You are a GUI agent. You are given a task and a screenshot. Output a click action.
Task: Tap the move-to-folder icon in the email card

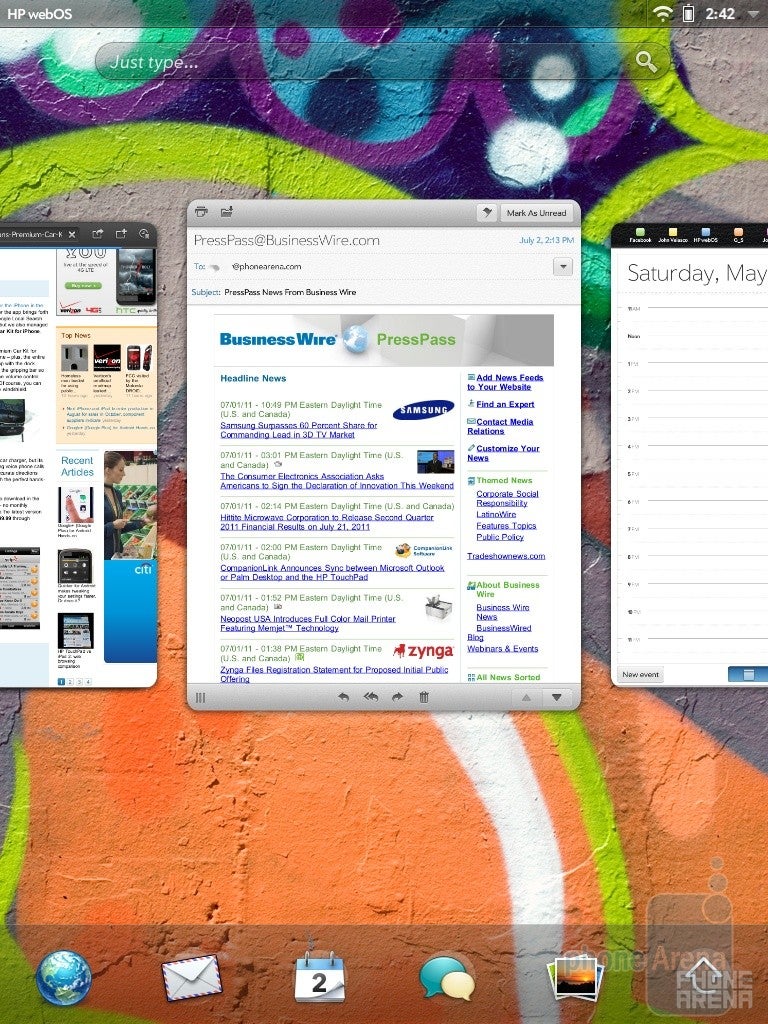pyautogui.click(x=227, y=212)
